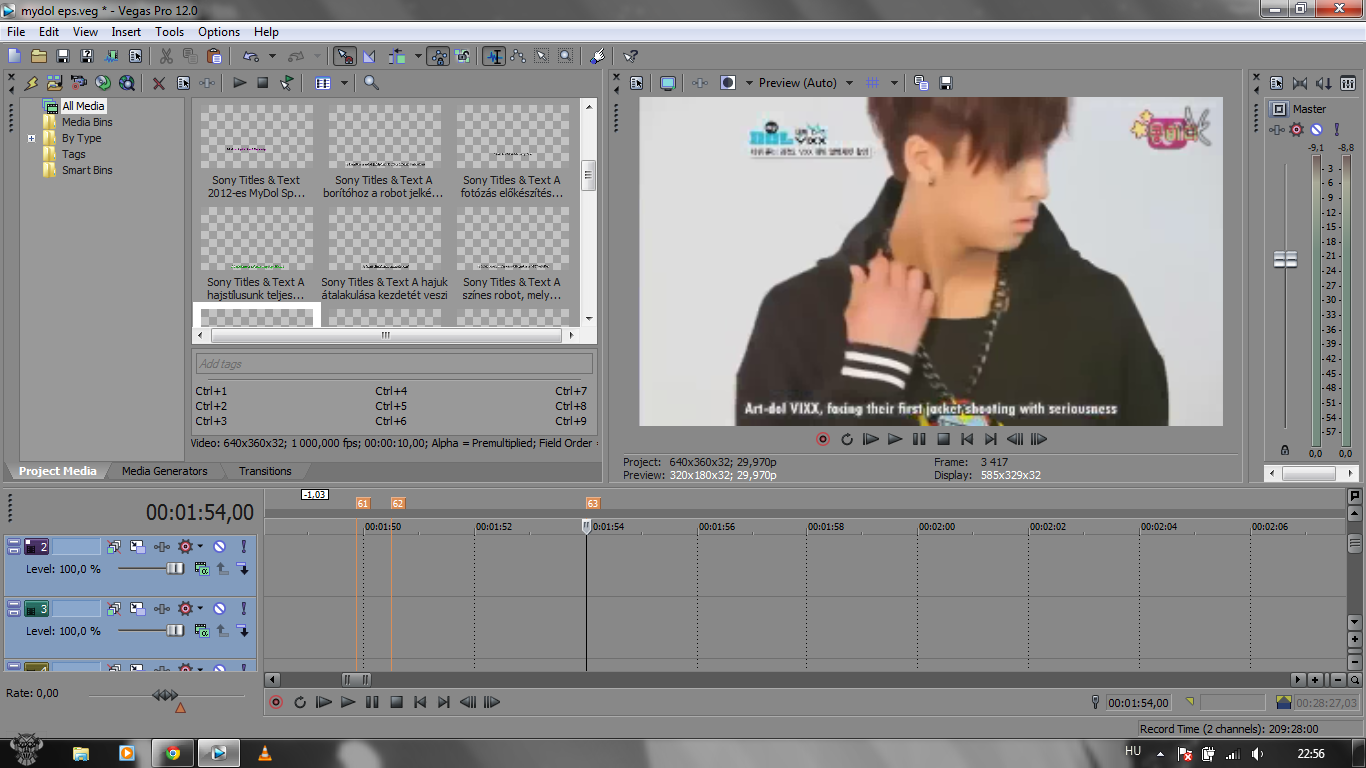
Task: Click track 2 Level slider handle
Action: [x=175, y=569]
